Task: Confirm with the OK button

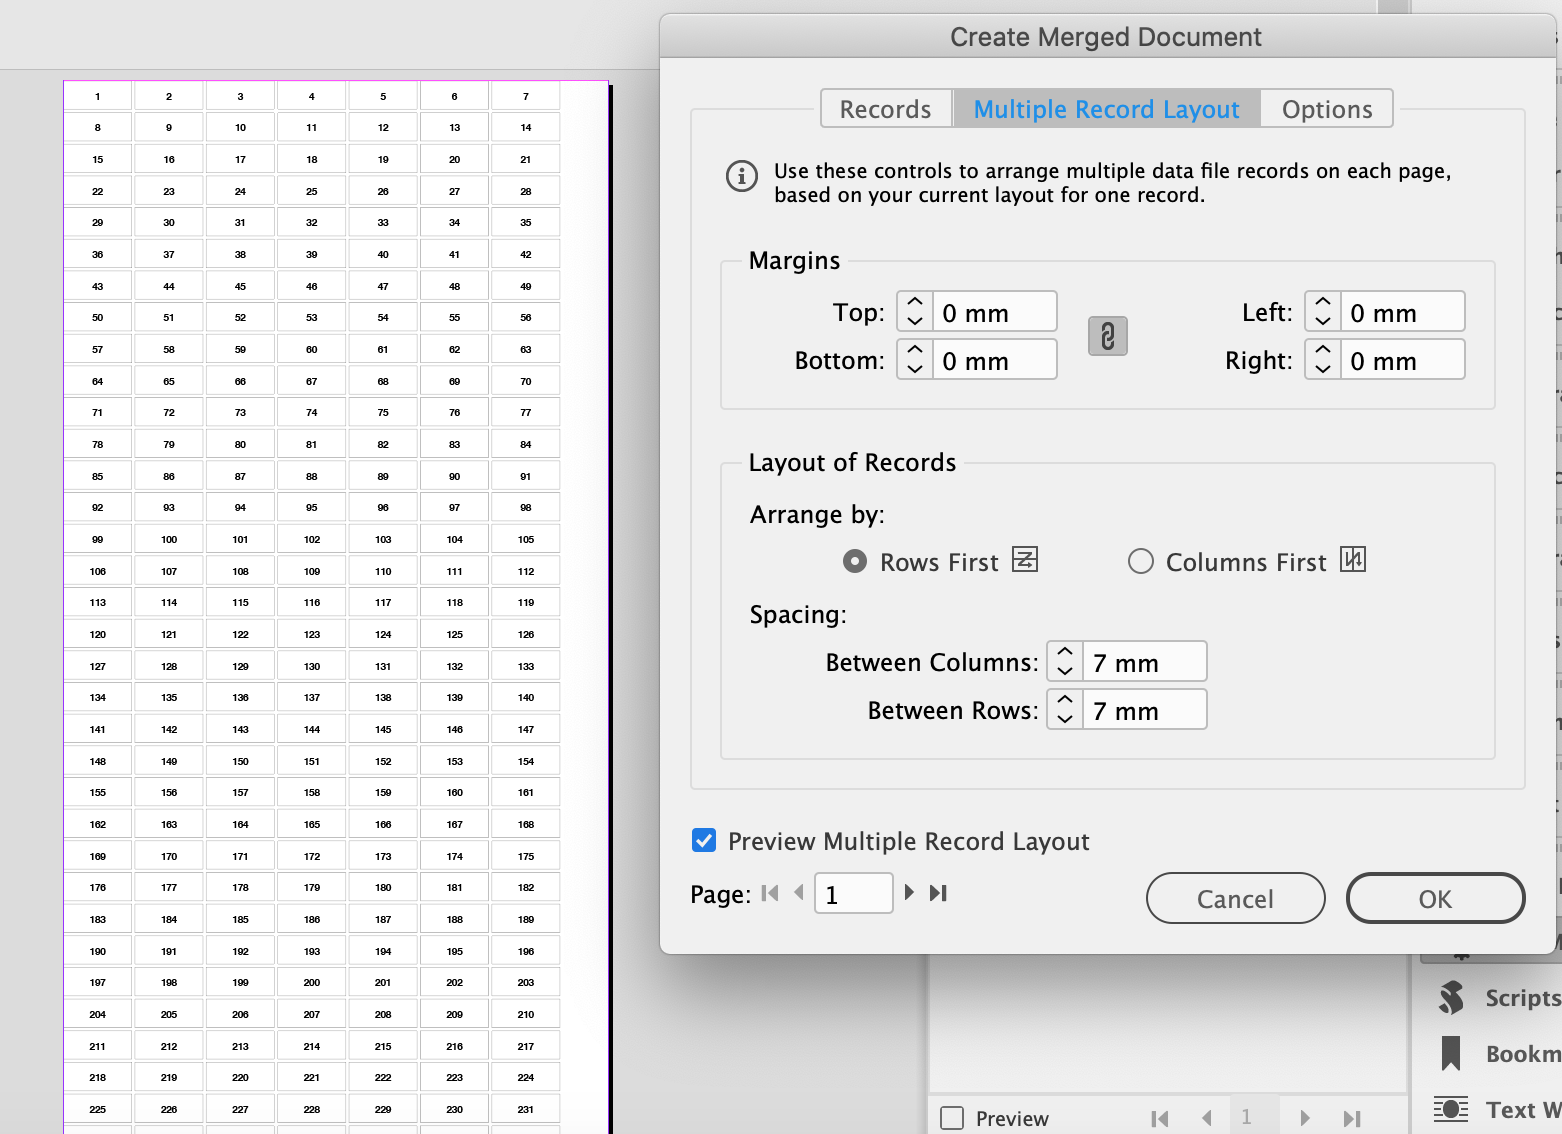Action: [1435, 898]
